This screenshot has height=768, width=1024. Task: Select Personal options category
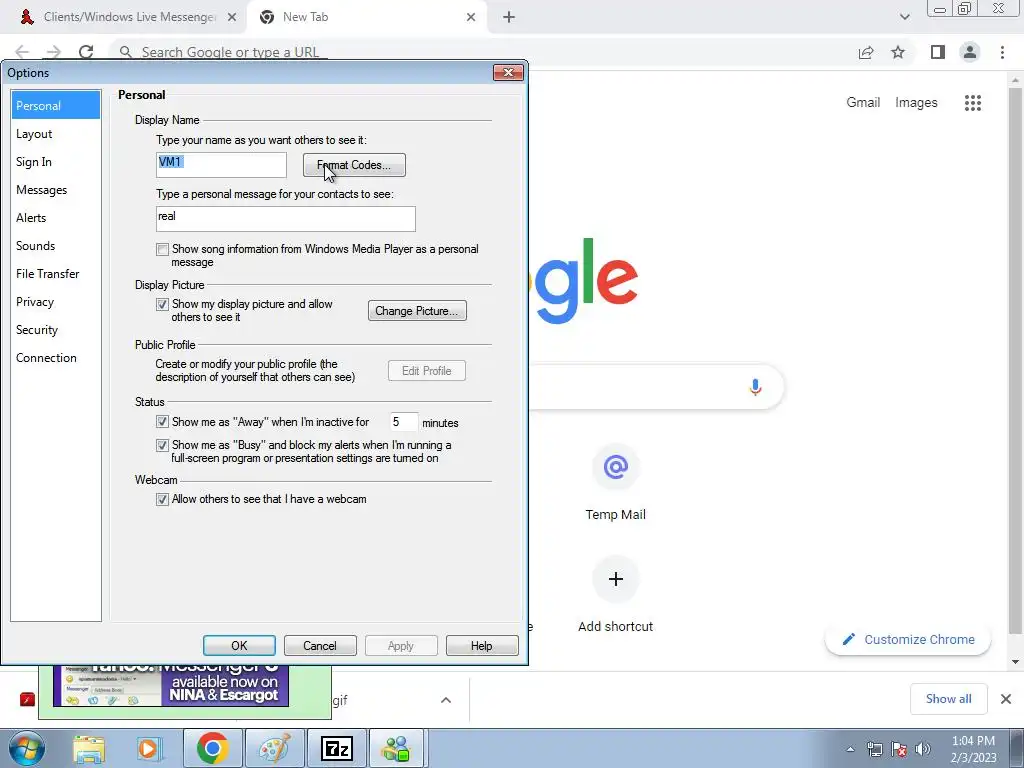(56, 105)
